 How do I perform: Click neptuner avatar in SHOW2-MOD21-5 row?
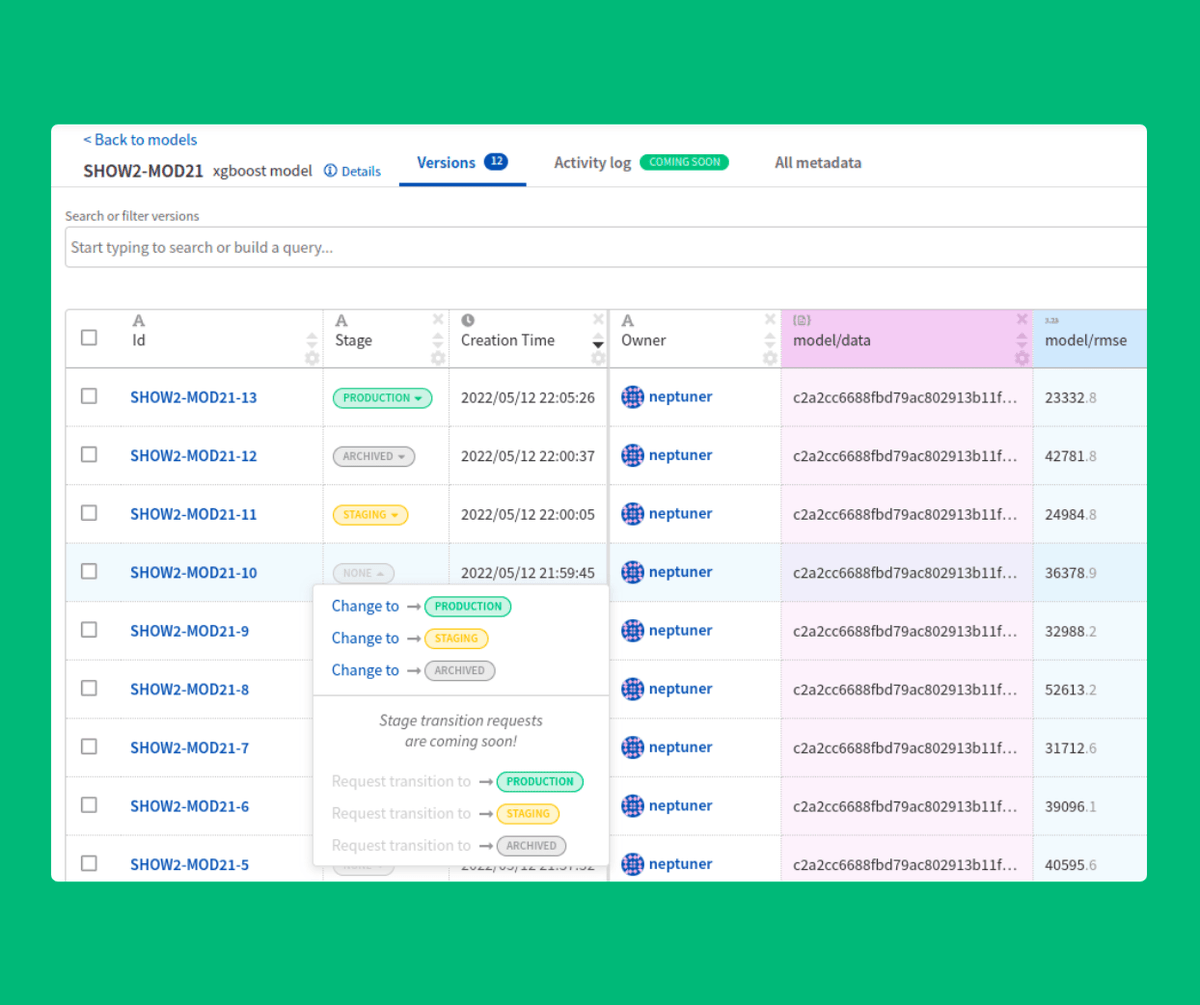click(633, 864)
